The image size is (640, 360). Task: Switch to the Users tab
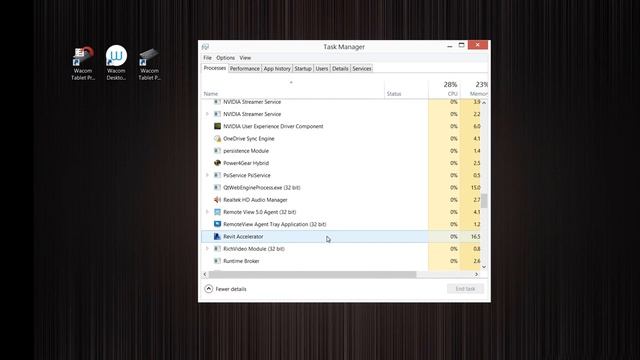tap(322, 69)
